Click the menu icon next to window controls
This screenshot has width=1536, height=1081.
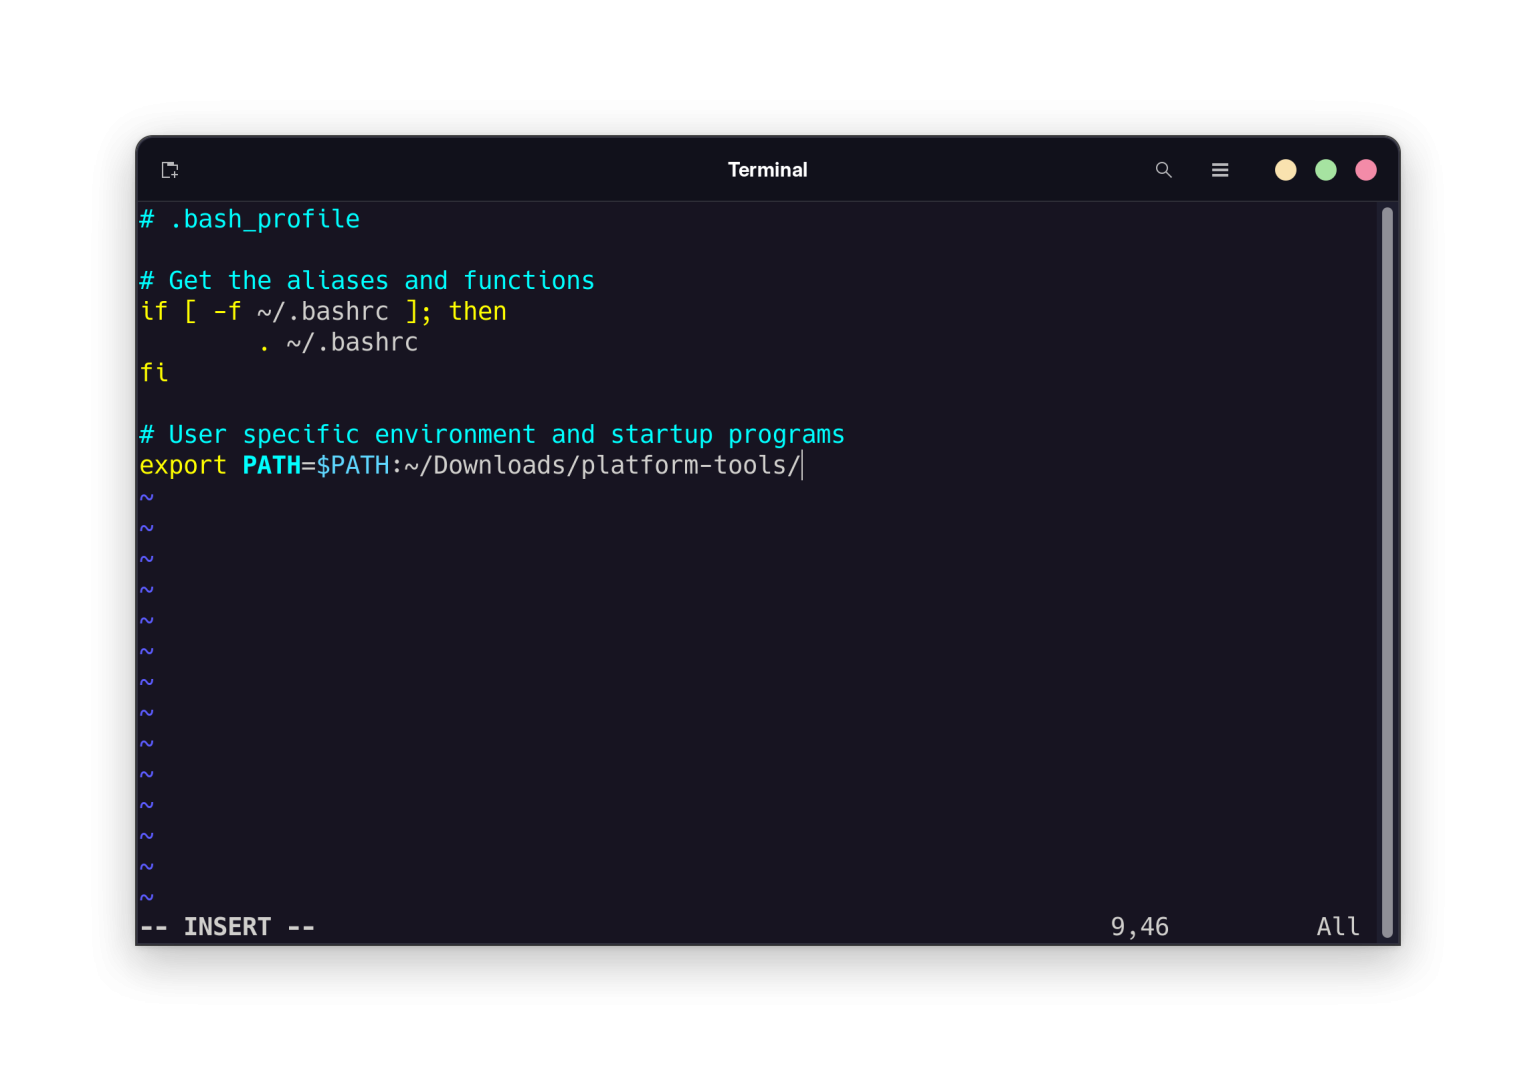tap(1220, 170)
